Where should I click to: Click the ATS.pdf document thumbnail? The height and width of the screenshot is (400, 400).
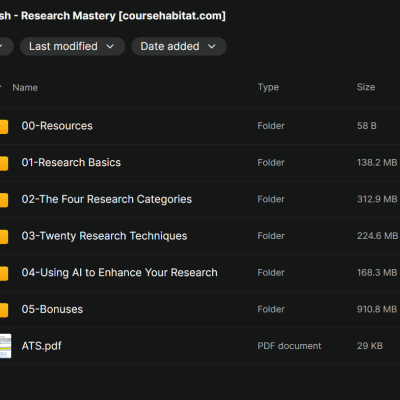(x=5, y=346)
